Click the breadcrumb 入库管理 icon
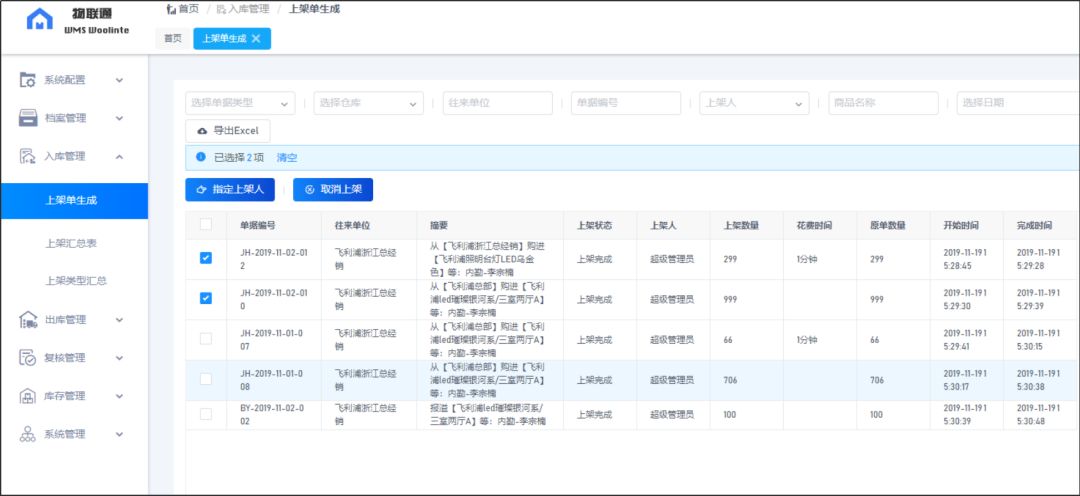The height and width of the screenshot is (496, 1080). pos(221,10)
